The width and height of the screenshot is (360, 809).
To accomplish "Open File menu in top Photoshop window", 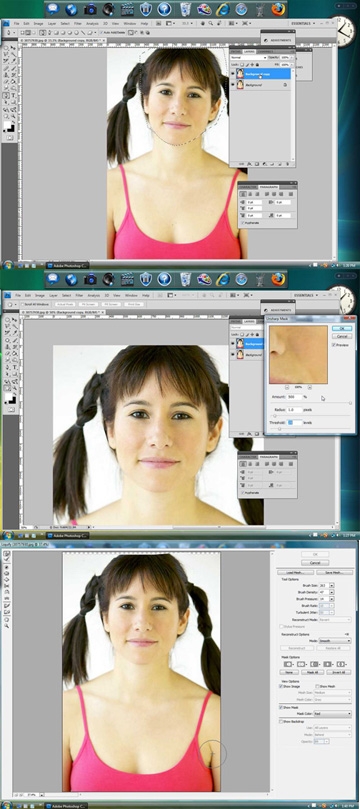I will (17, 24).
